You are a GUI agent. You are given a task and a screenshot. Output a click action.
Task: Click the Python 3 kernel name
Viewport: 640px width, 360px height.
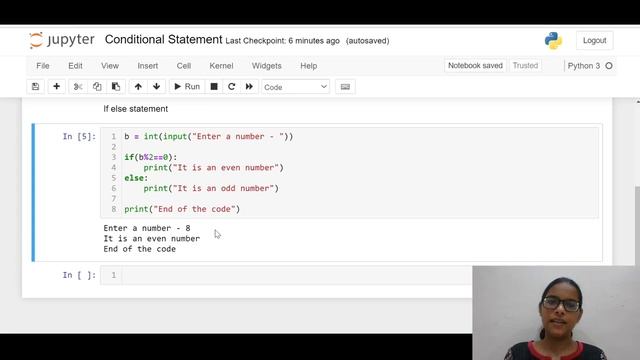coord(584,66)
